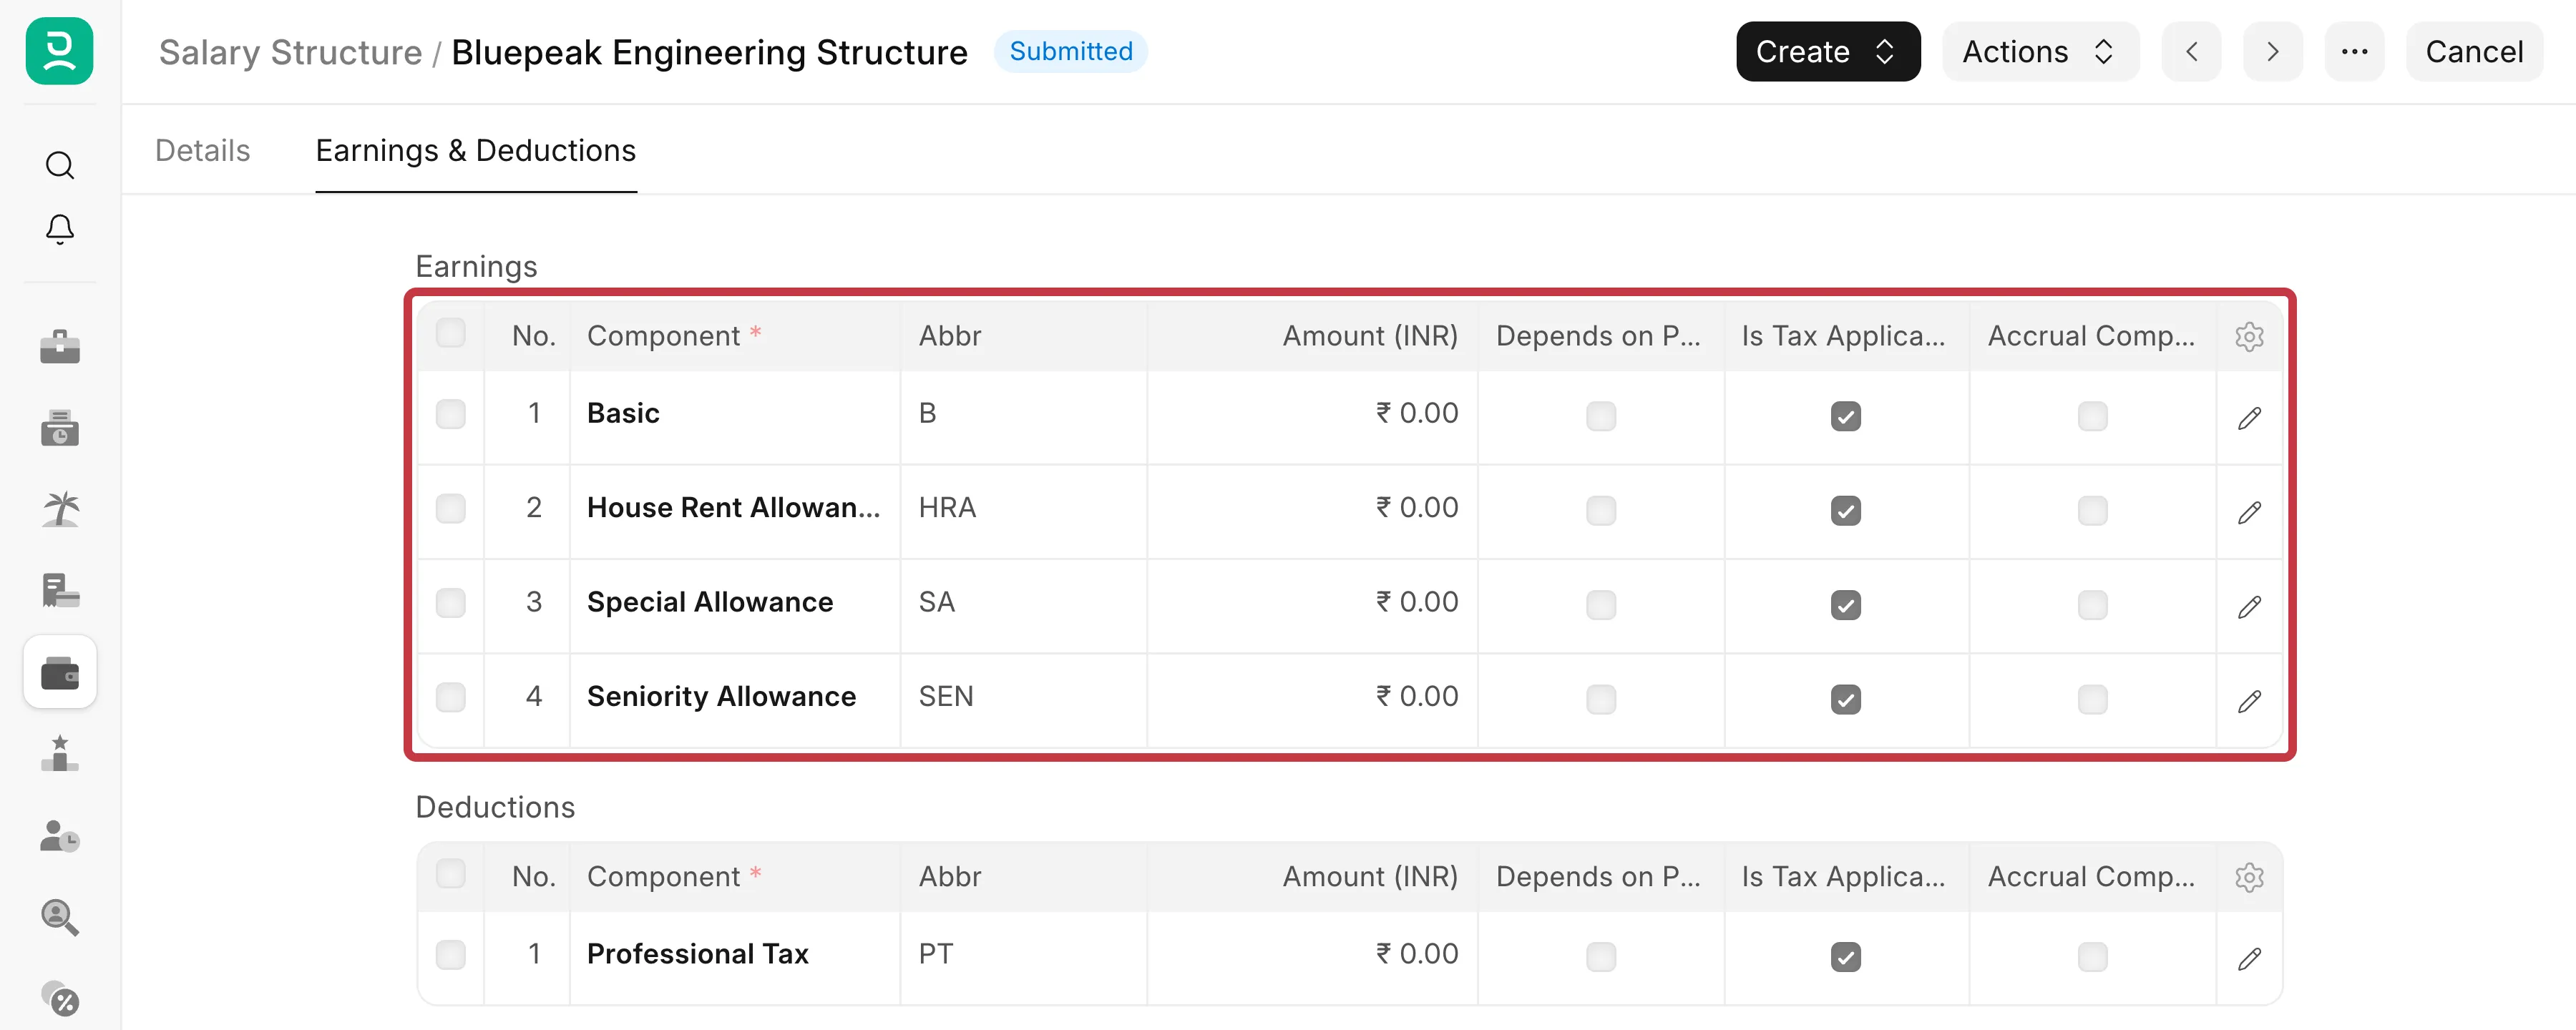Select all rows in Earnings table header
Screen dimensions: 2576x1030
pyautogui.click(x=451, y=333)
